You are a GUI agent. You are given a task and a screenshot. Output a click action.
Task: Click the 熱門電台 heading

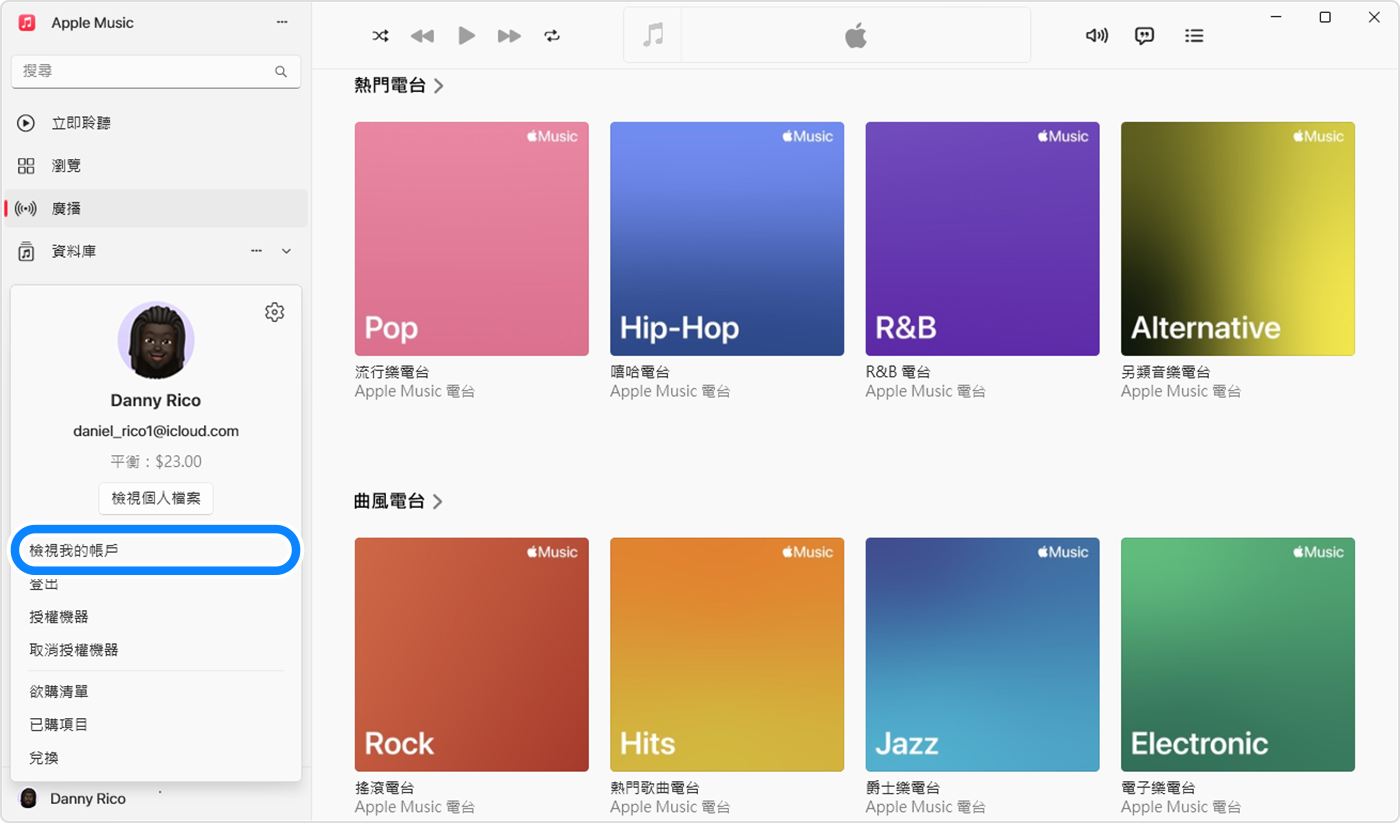pos(390,86)
